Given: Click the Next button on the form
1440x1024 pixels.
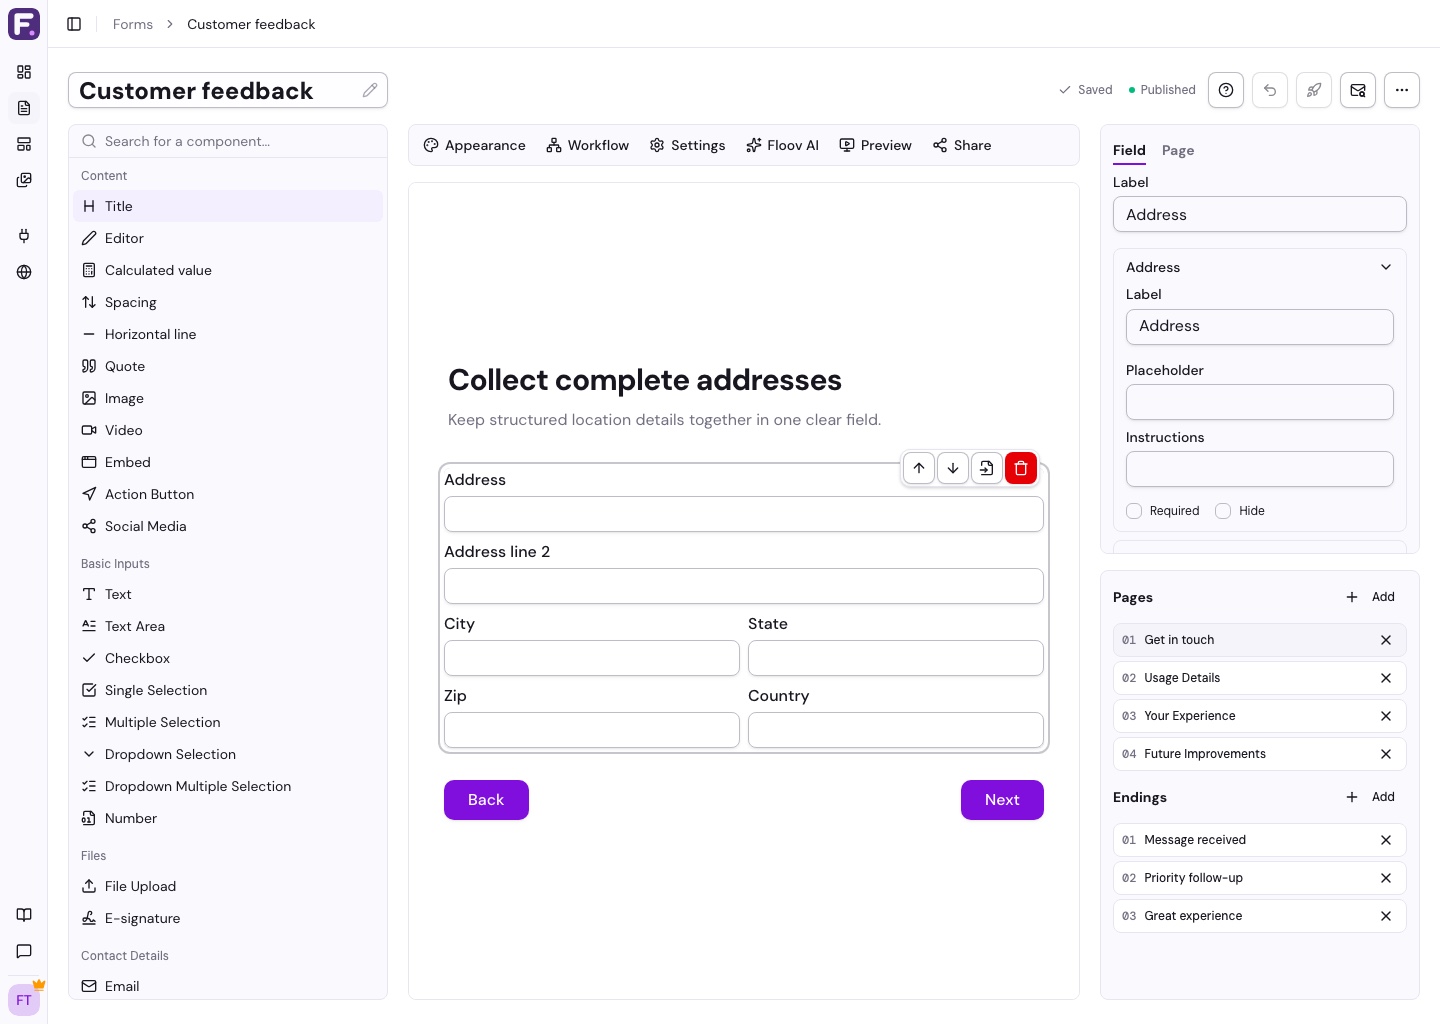Looking at the screenshot, I should pos(1002,800).
